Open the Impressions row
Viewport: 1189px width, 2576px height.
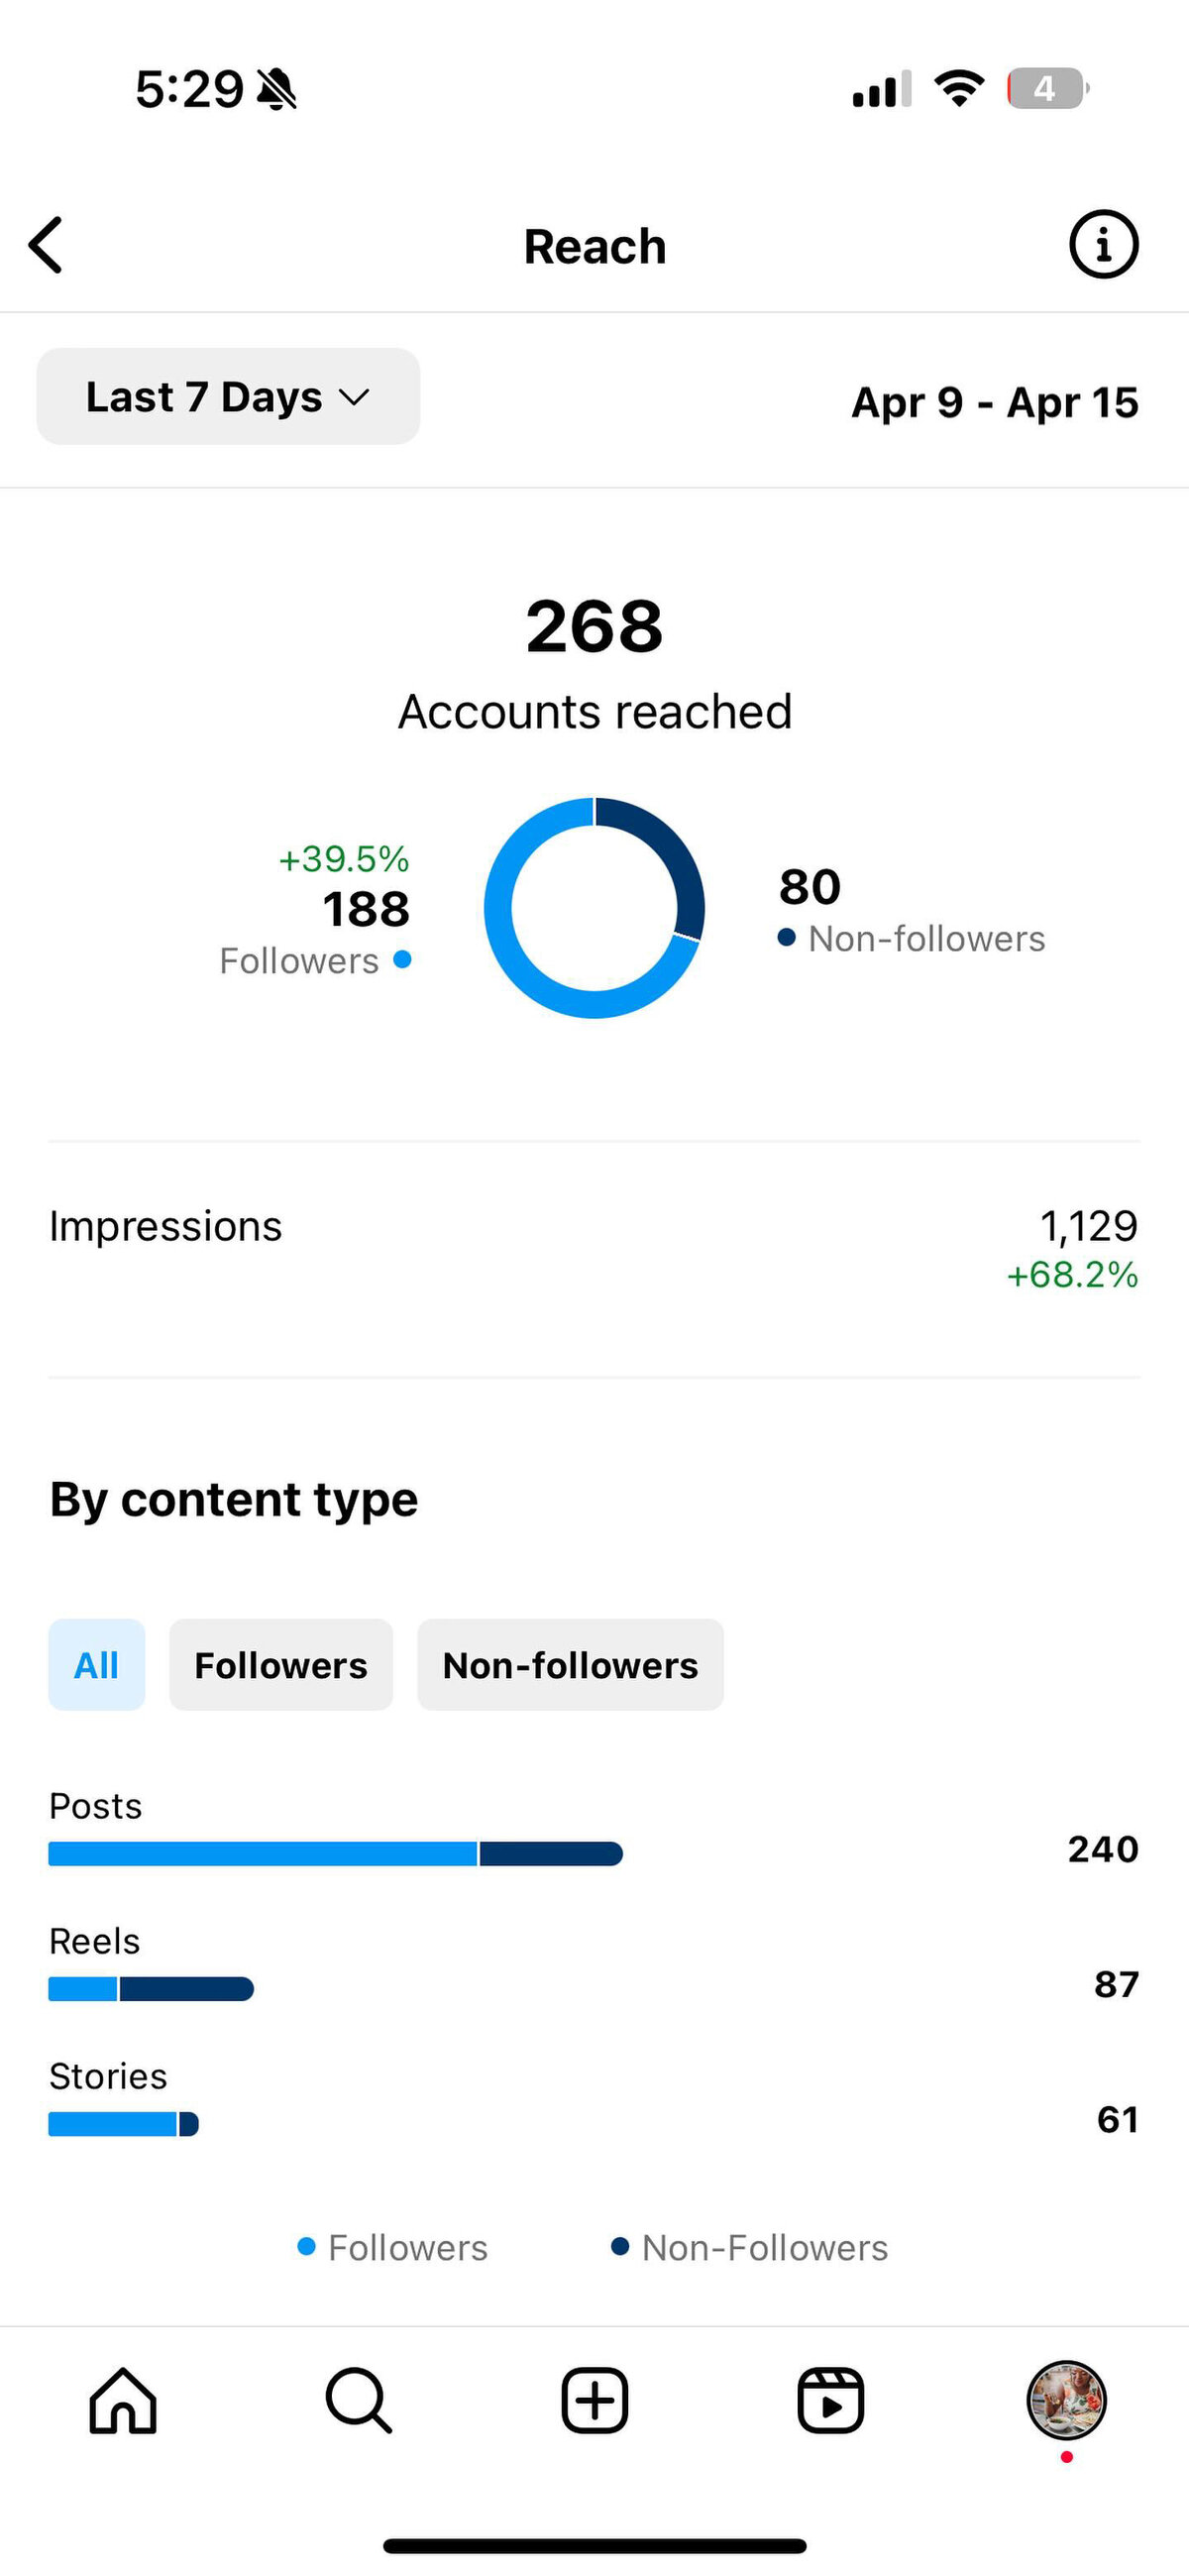pos(594,1249)
